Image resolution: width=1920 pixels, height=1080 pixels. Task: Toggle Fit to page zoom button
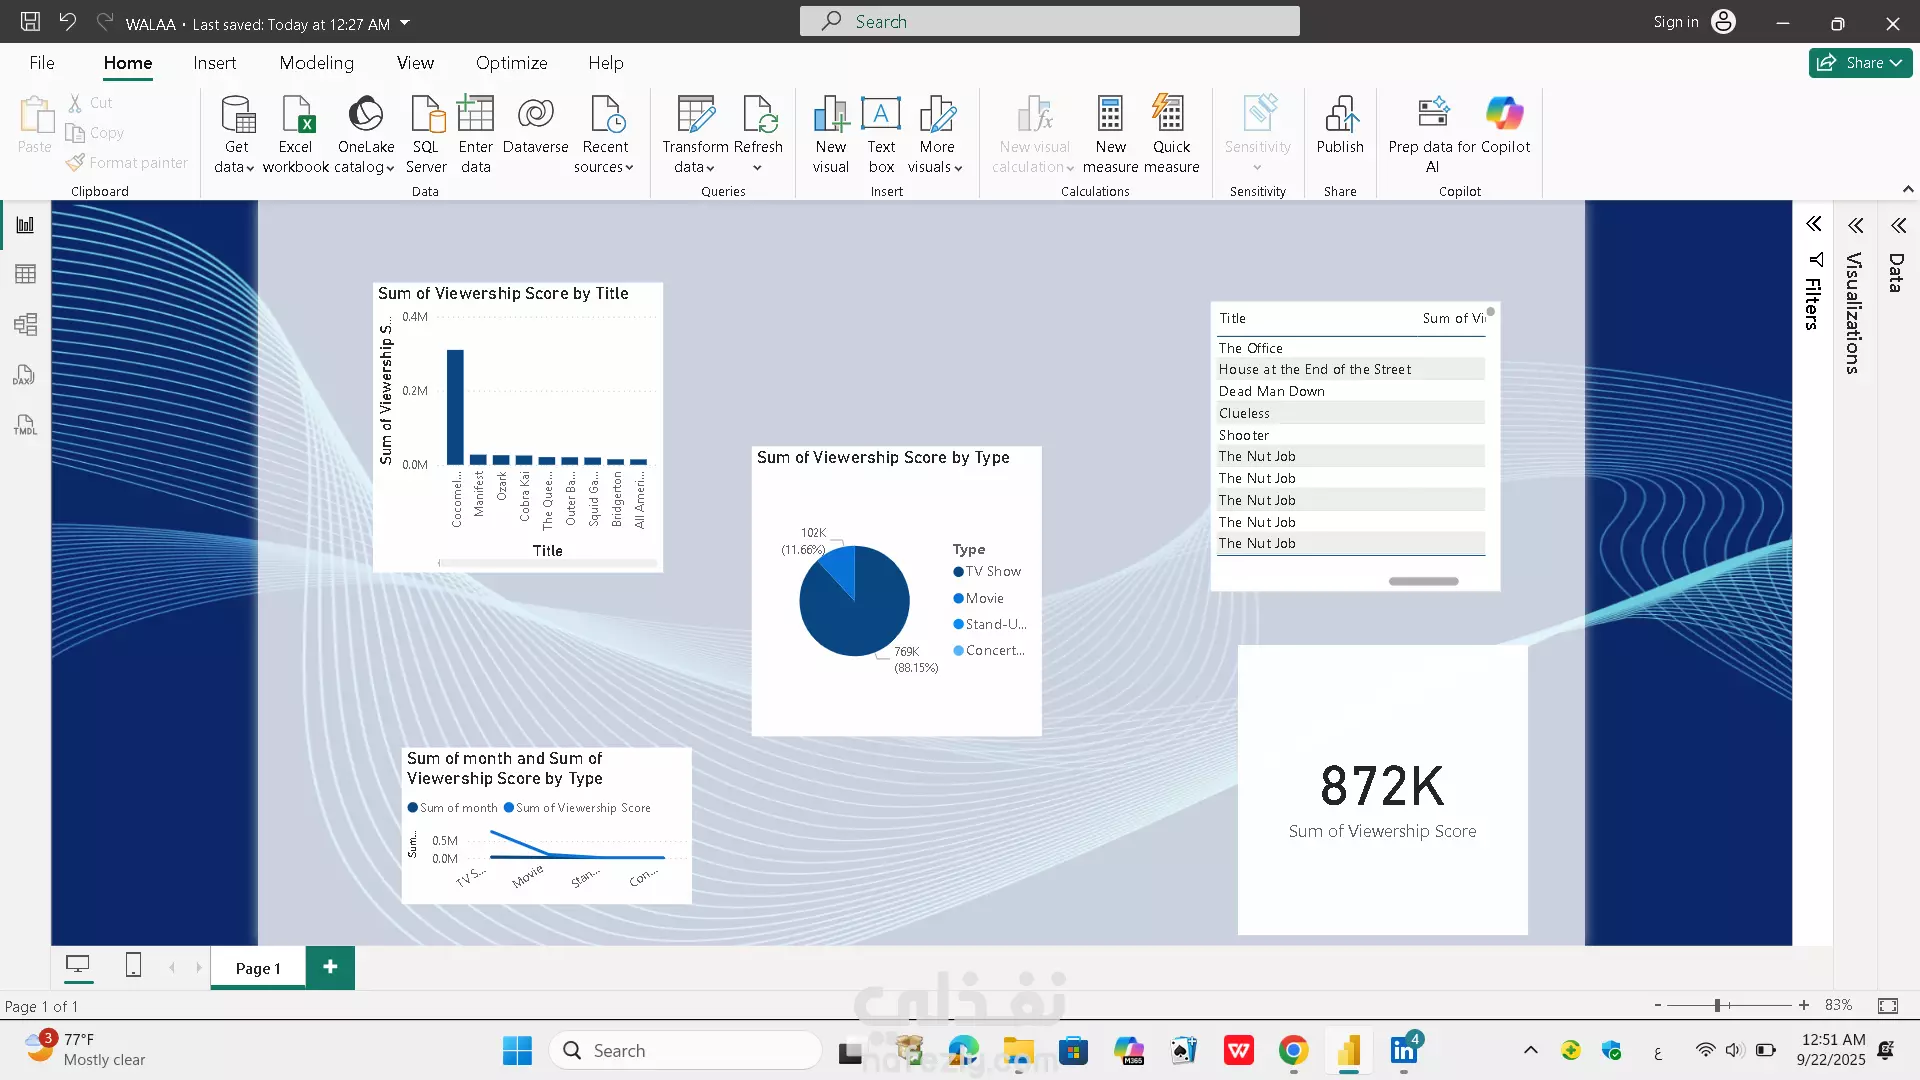pyautogui.click(x=1887, y=1005)
